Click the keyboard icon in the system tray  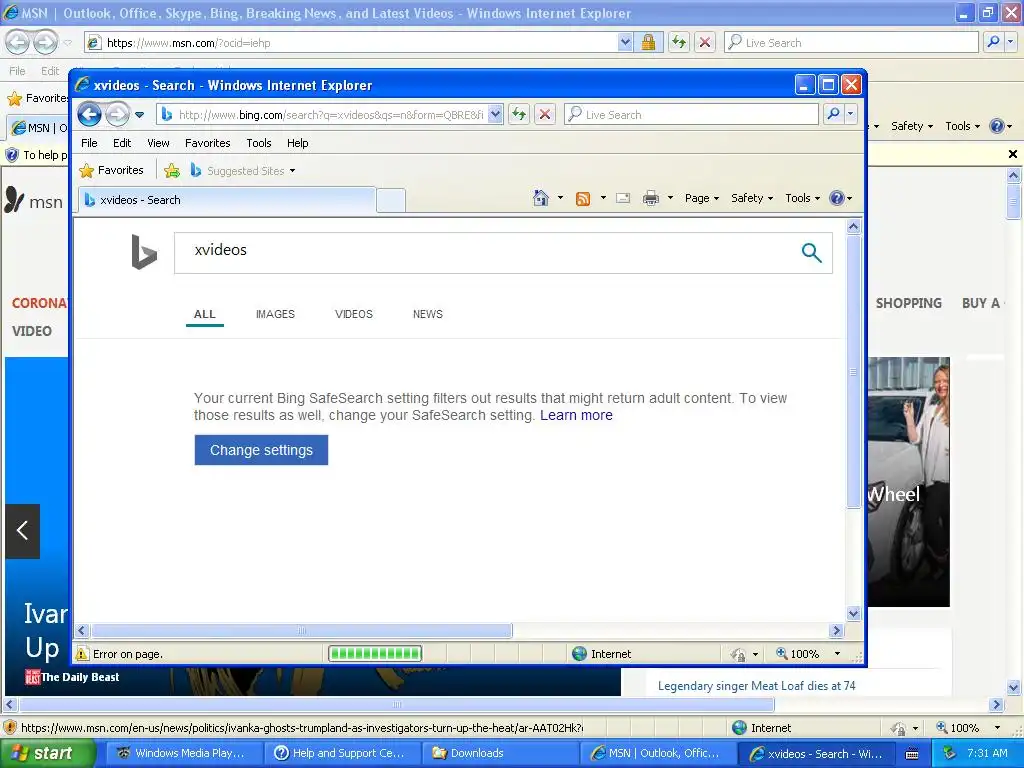coord(912,754)
